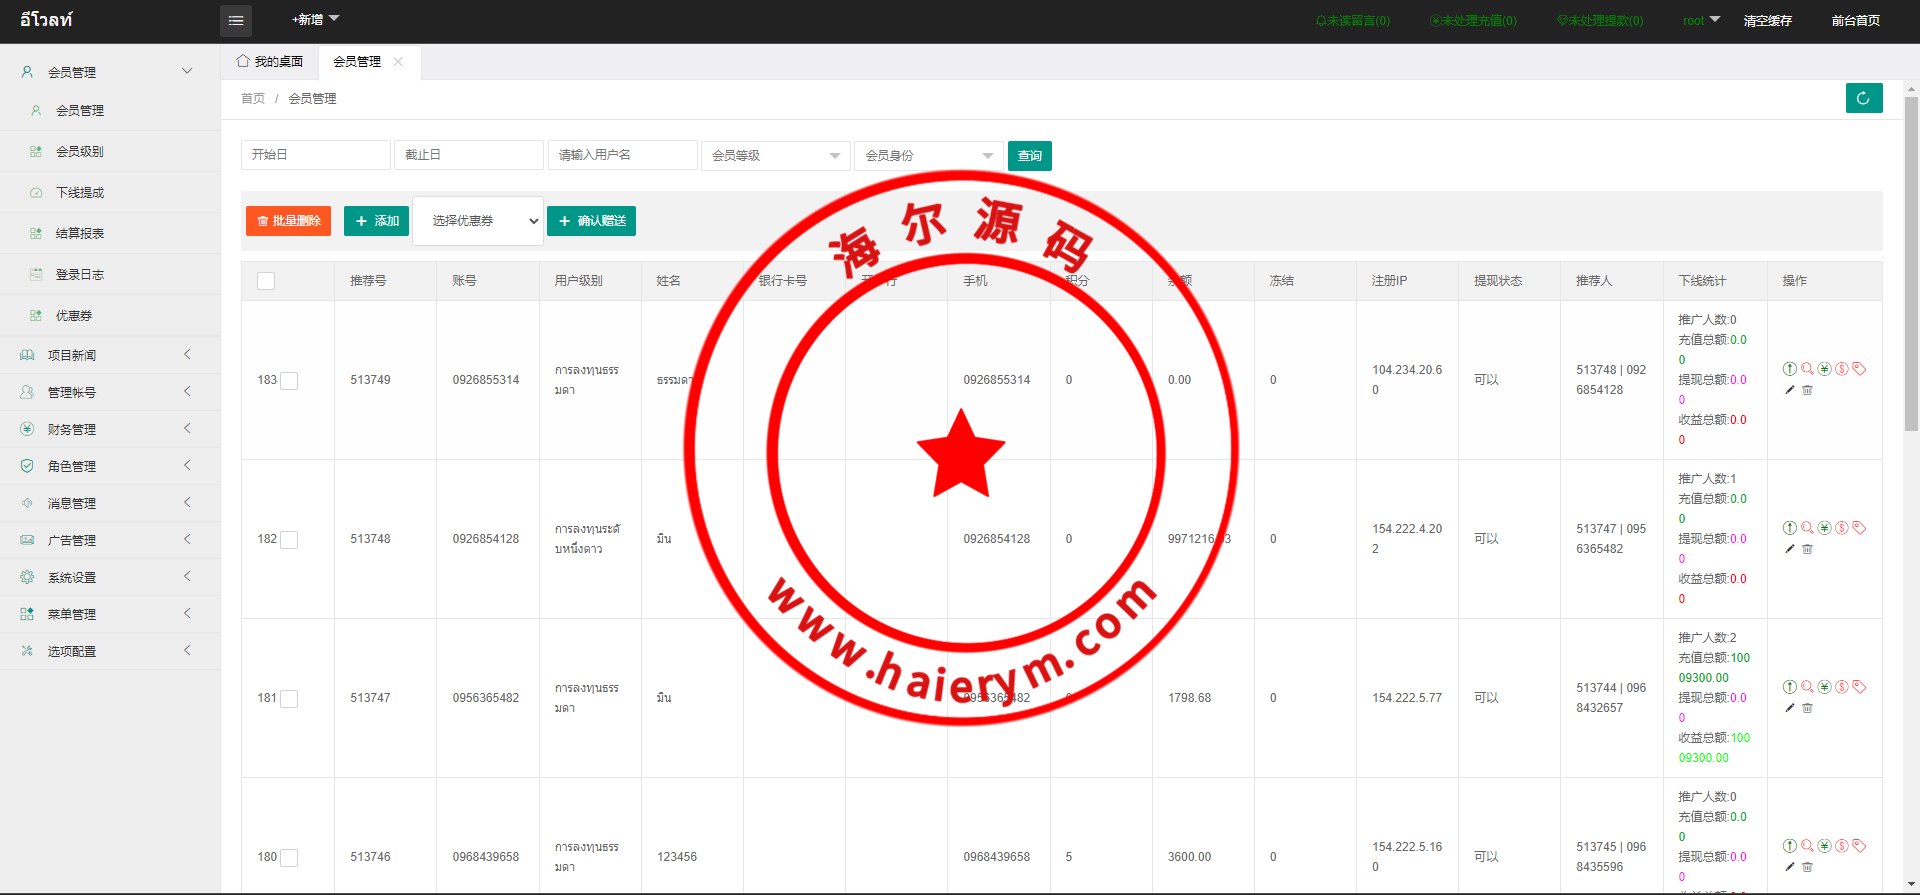Click the 查询 search button
Image resolution: width=1920 pixels, height=895 pixels.
tap(1029, 156)
